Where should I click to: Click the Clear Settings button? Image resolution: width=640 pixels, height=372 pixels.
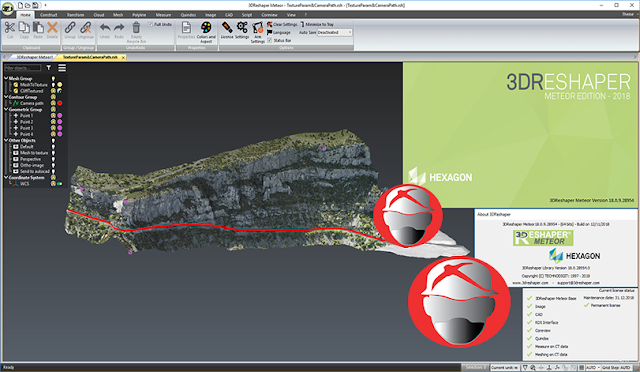282,25
